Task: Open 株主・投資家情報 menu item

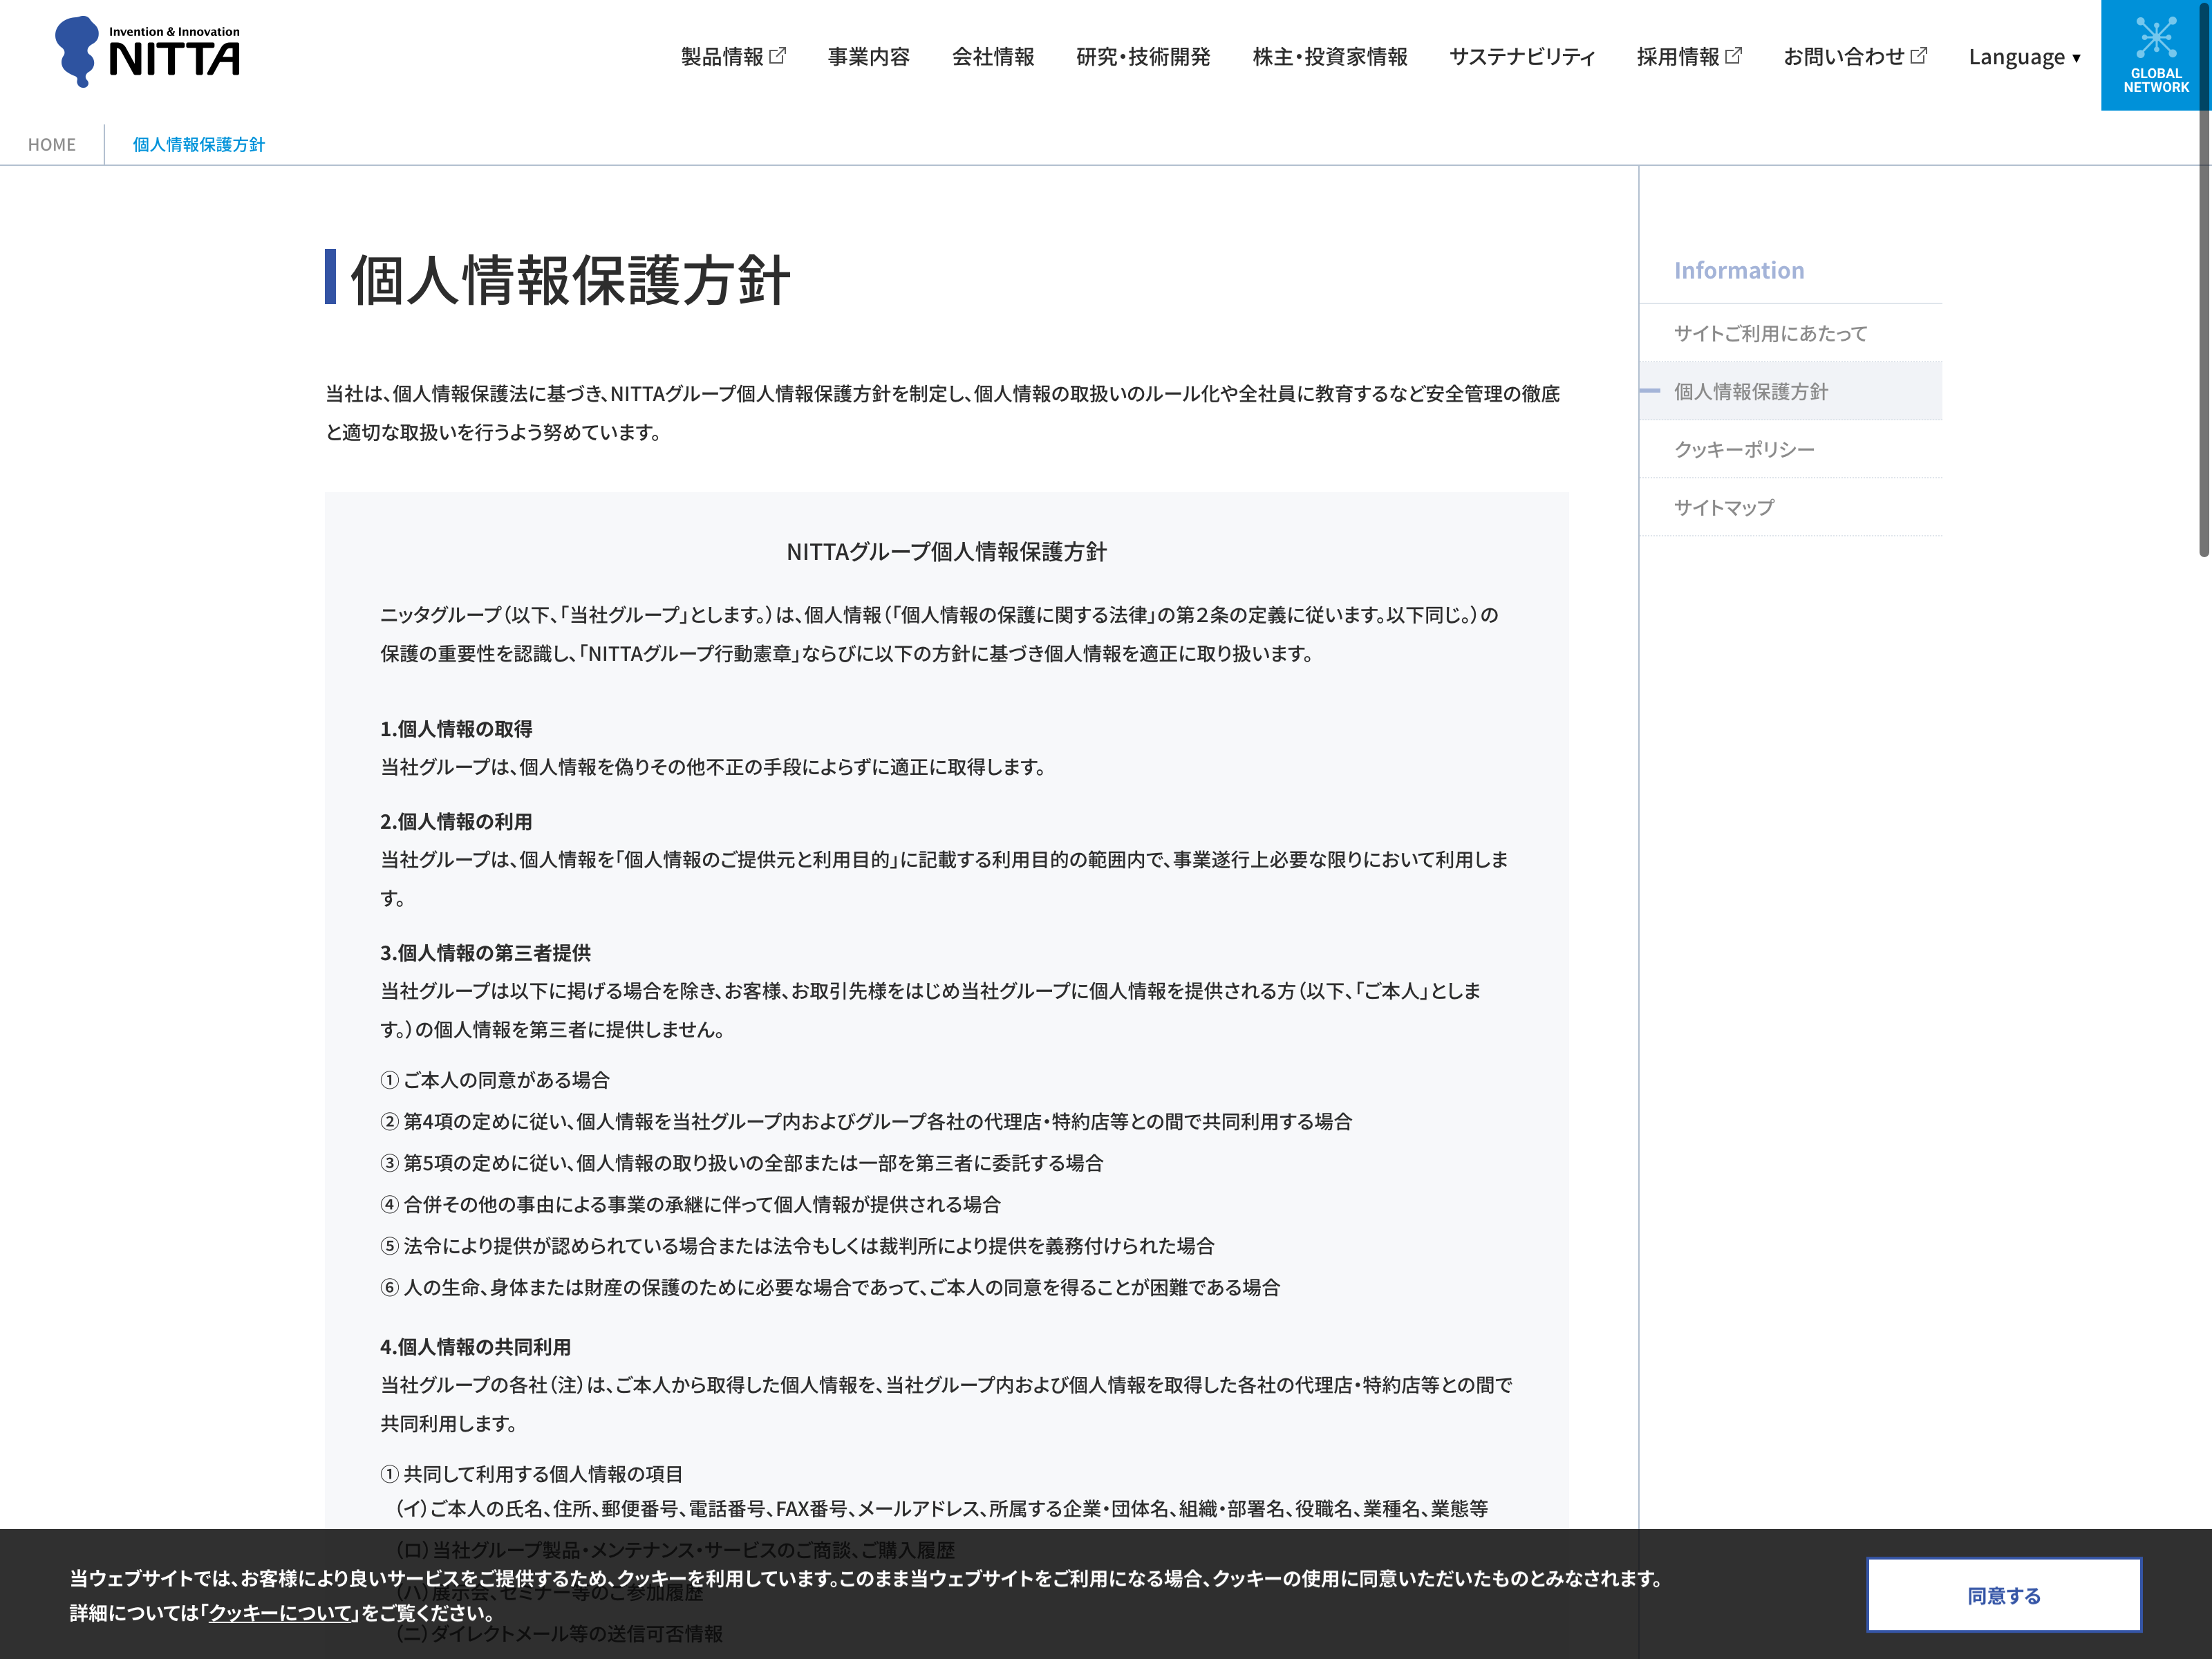Action: point(1329,57)
